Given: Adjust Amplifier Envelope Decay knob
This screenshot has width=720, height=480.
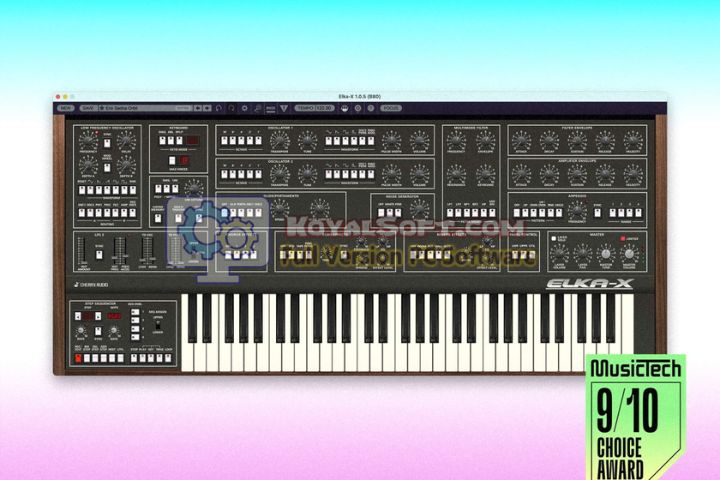Looking at the screenshot, I should pos(549,175).
